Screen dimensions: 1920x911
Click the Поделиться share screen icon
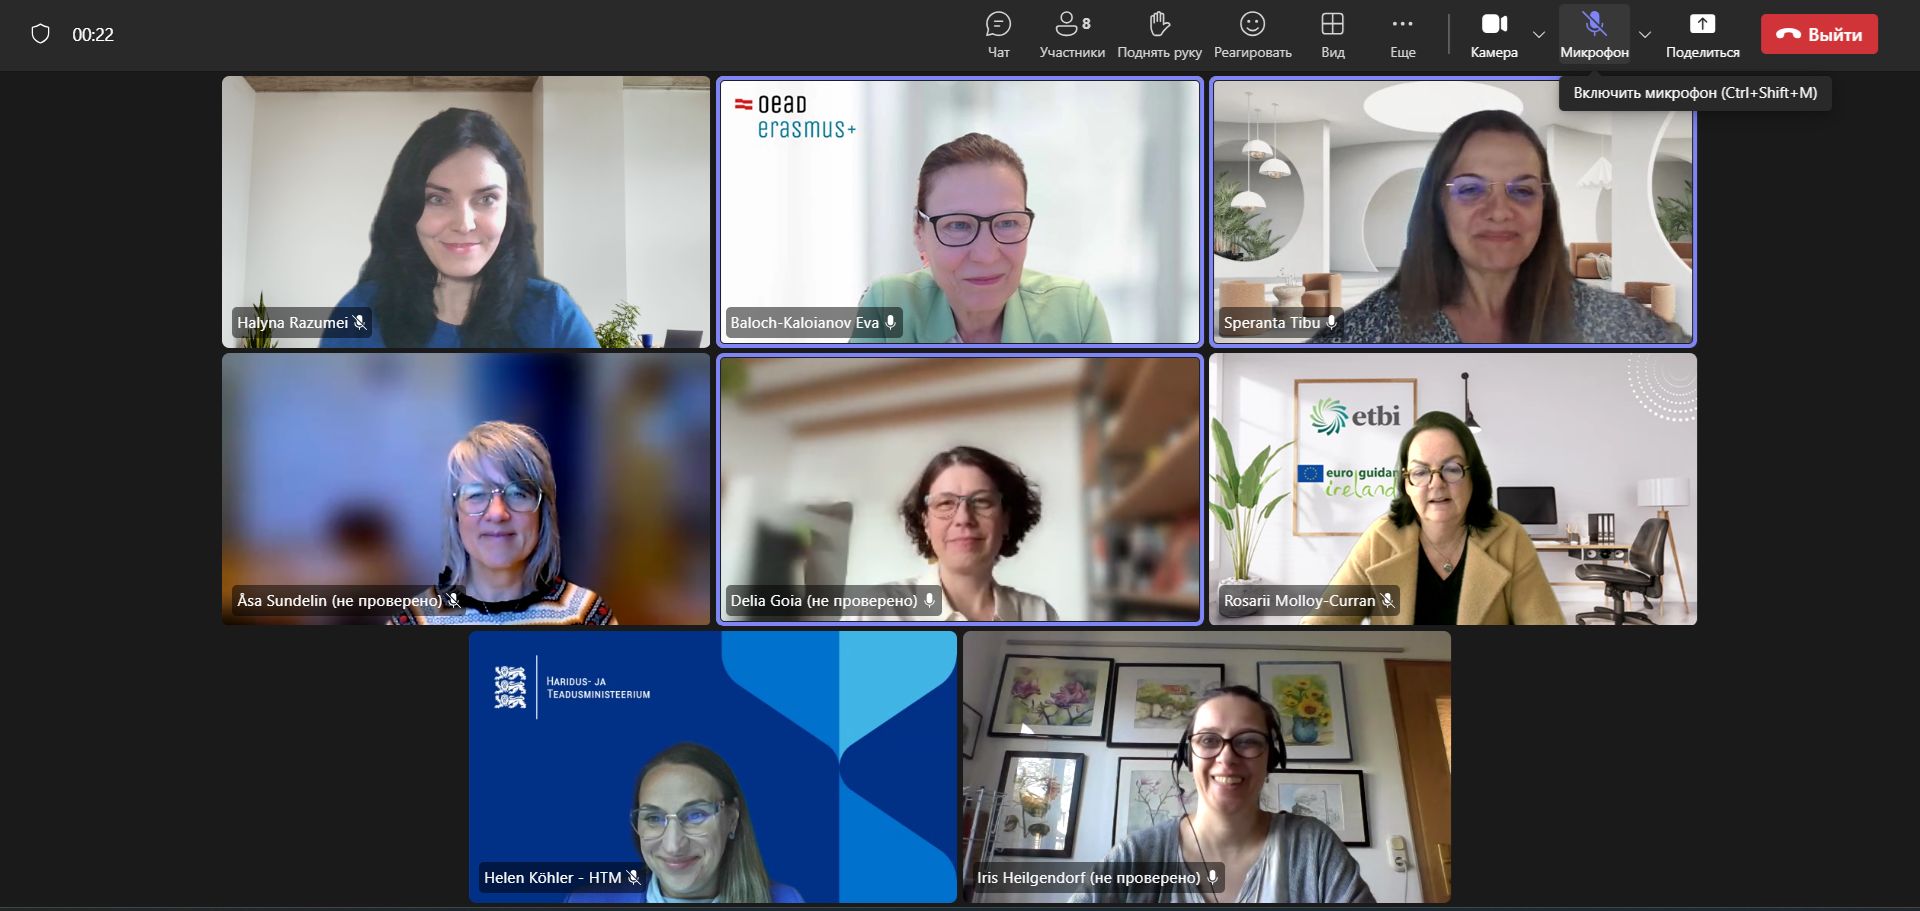[1702, 34]
